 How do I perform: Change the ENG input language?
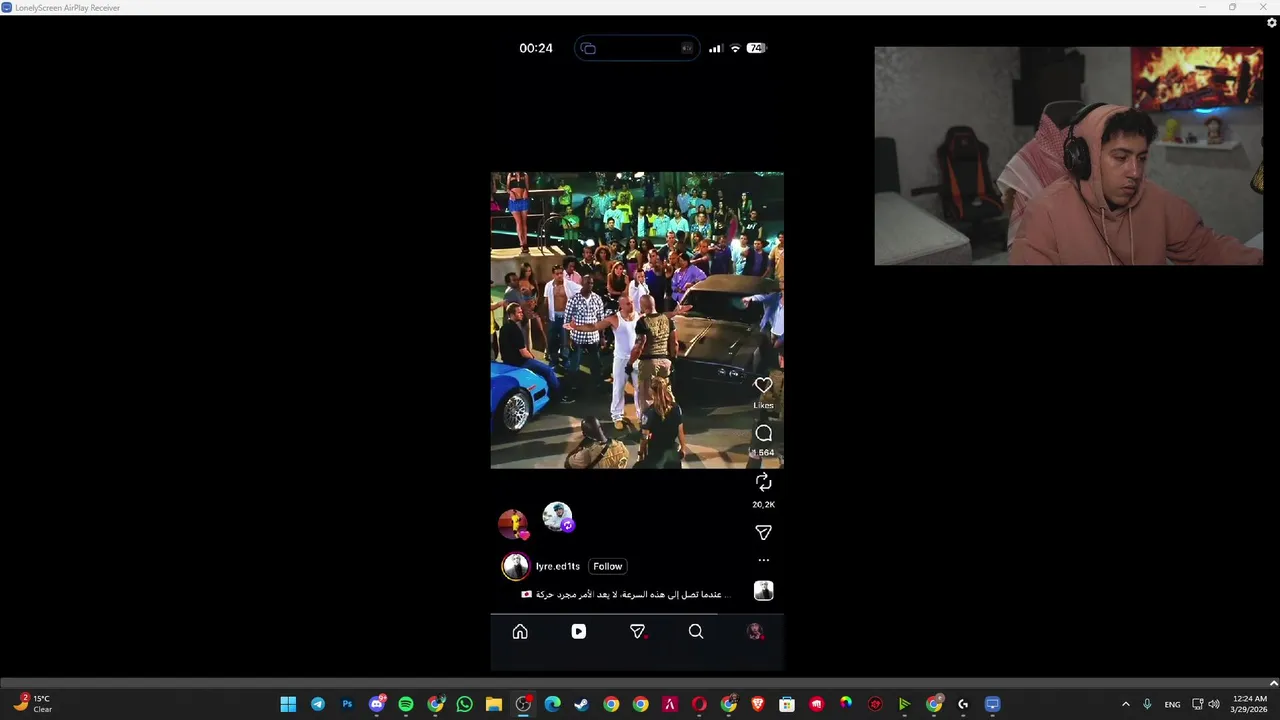[1172, 704]
